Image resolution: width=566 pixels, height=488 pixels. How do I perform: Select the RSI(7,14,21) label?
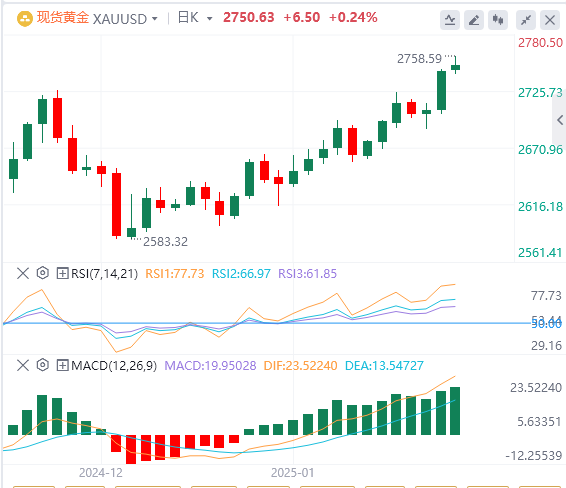104,274
